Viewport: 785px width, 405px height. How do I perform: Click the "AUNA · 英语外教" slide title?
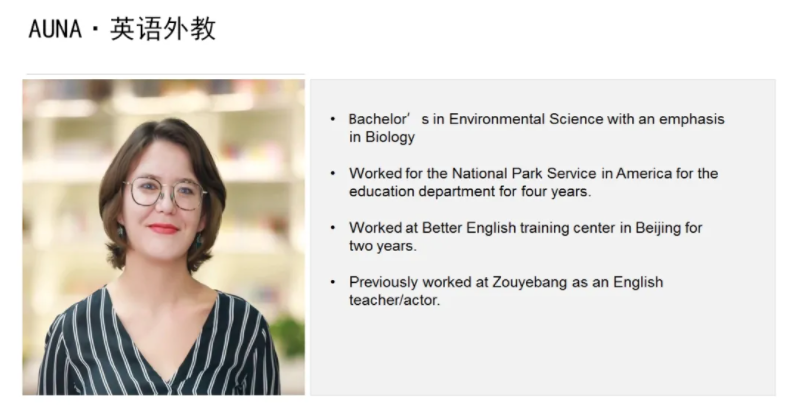pyautogui.click(x=122, y=29)
